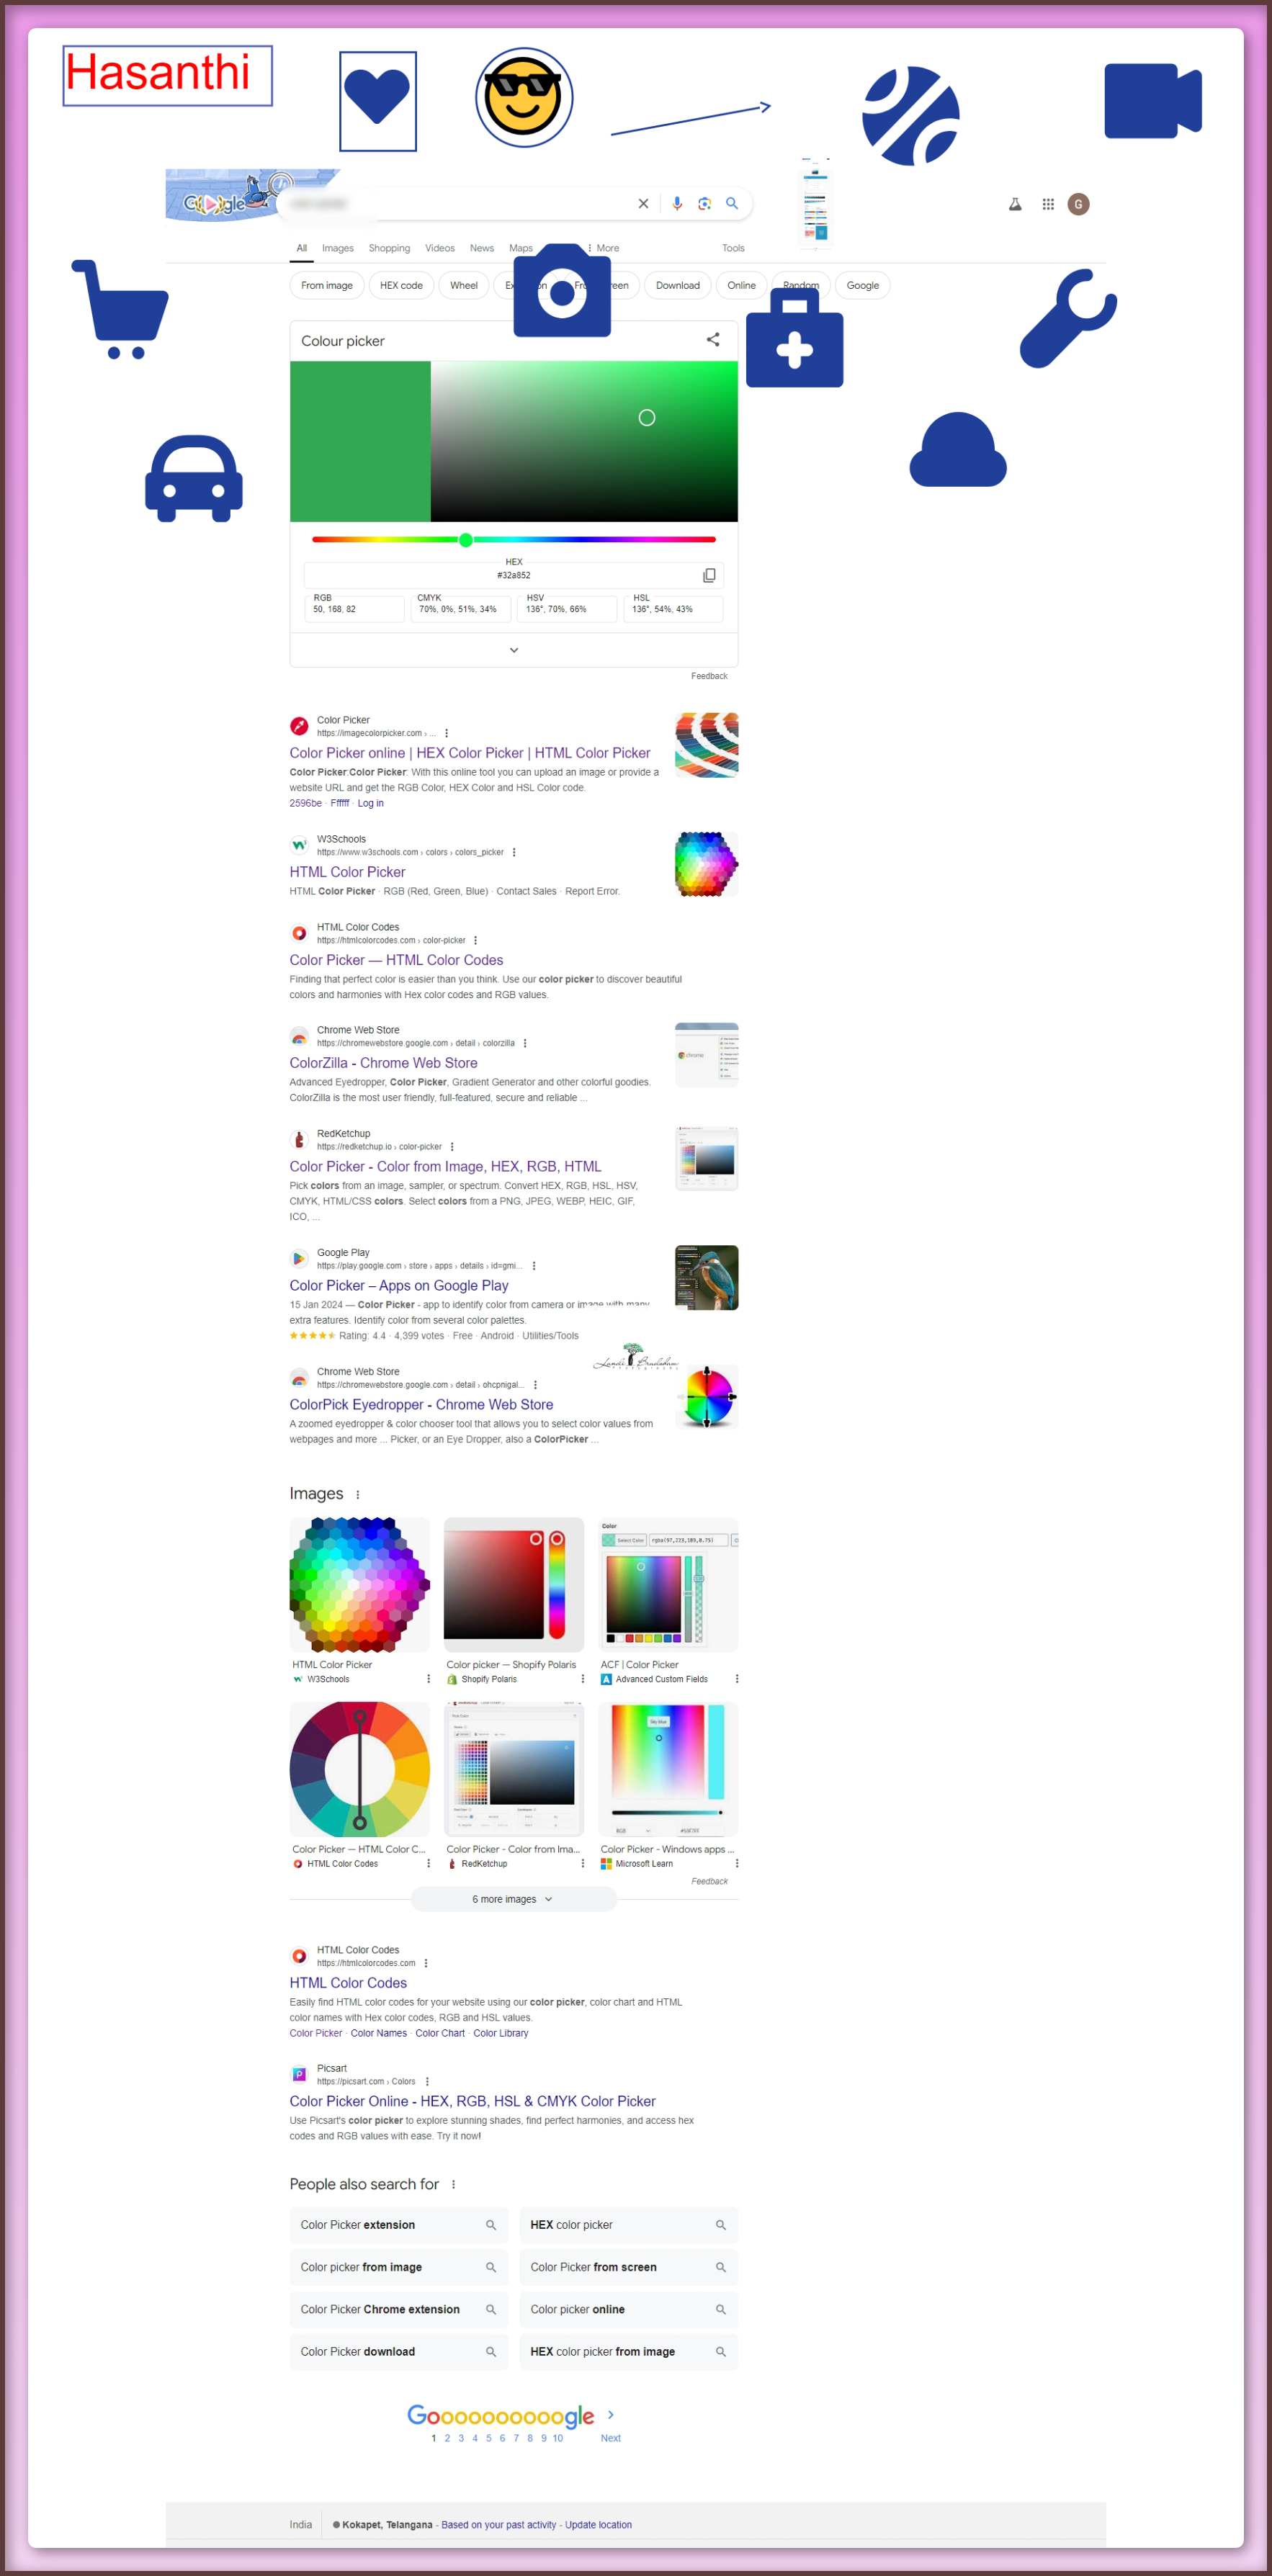Search Color picker from image suggestion
The width and height of the screenshot is (1272, 2576).
[399, 2267]
